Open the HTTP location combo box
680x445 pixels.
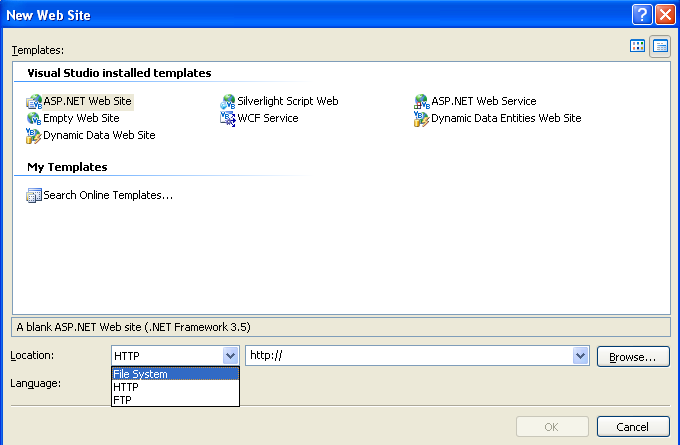point(175,356)
